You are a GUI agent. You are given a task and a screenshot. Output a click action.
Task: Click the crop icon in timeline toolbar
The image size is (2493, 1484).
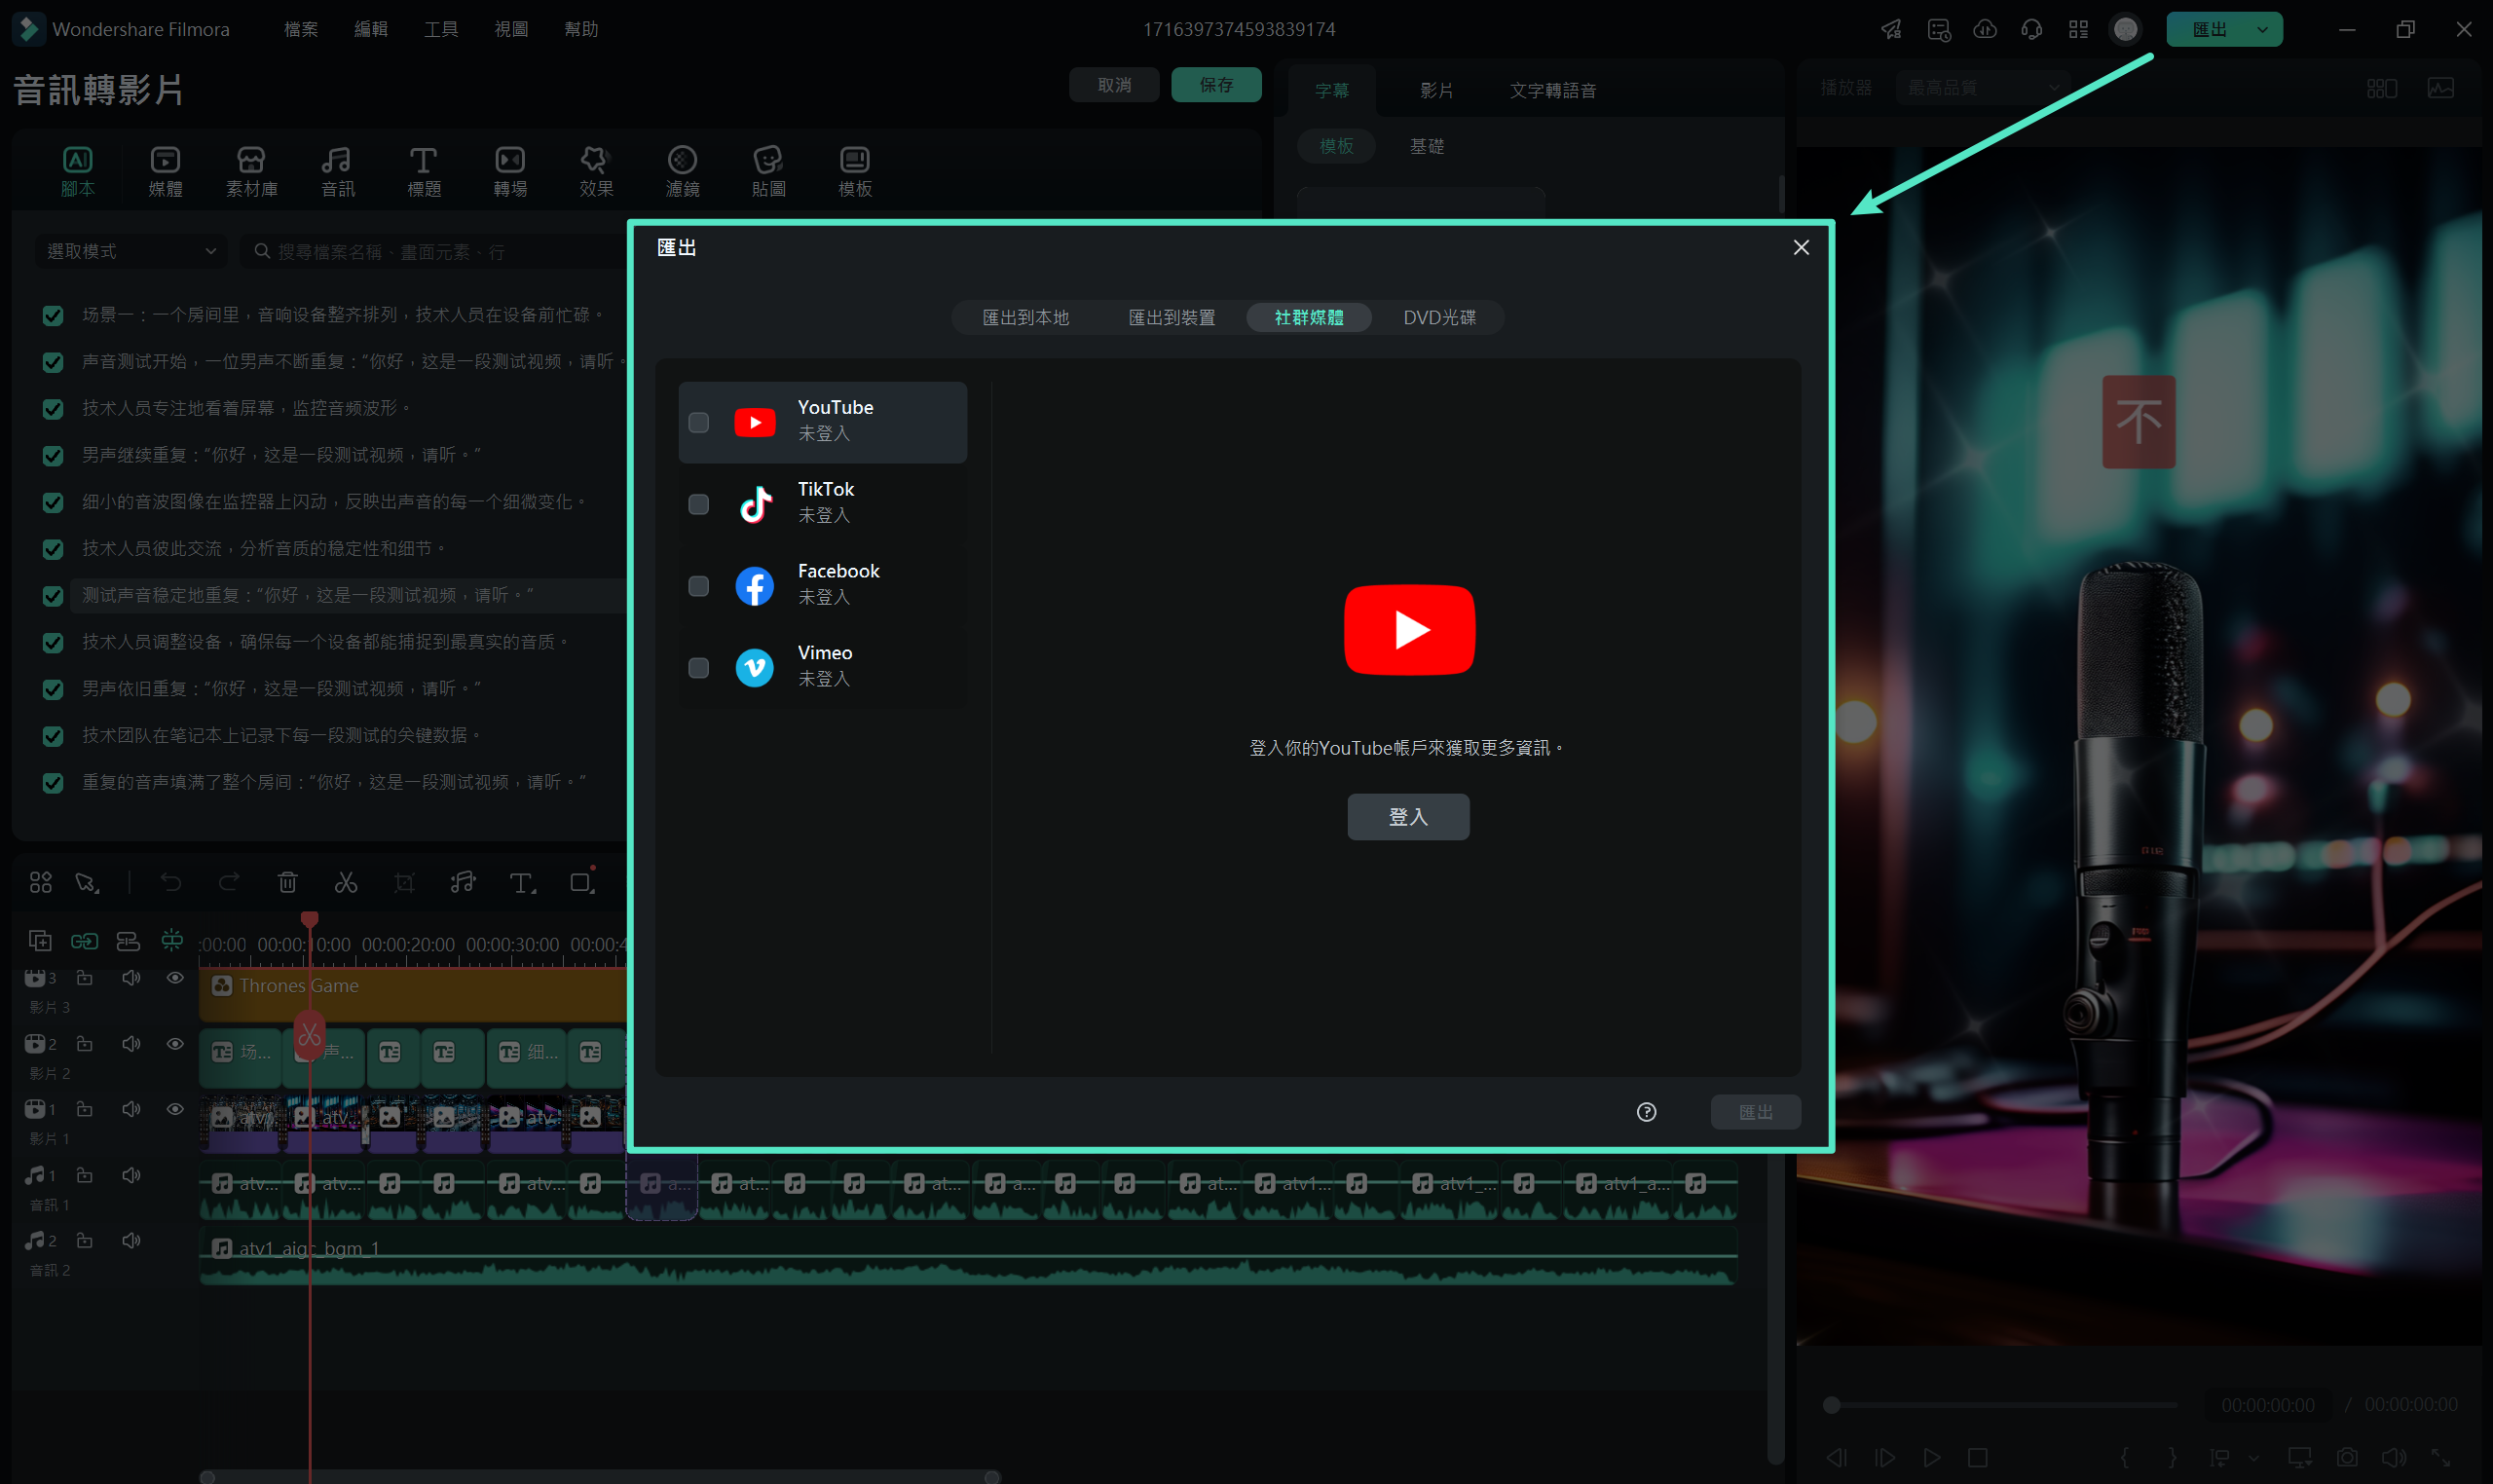pos(404,882)
